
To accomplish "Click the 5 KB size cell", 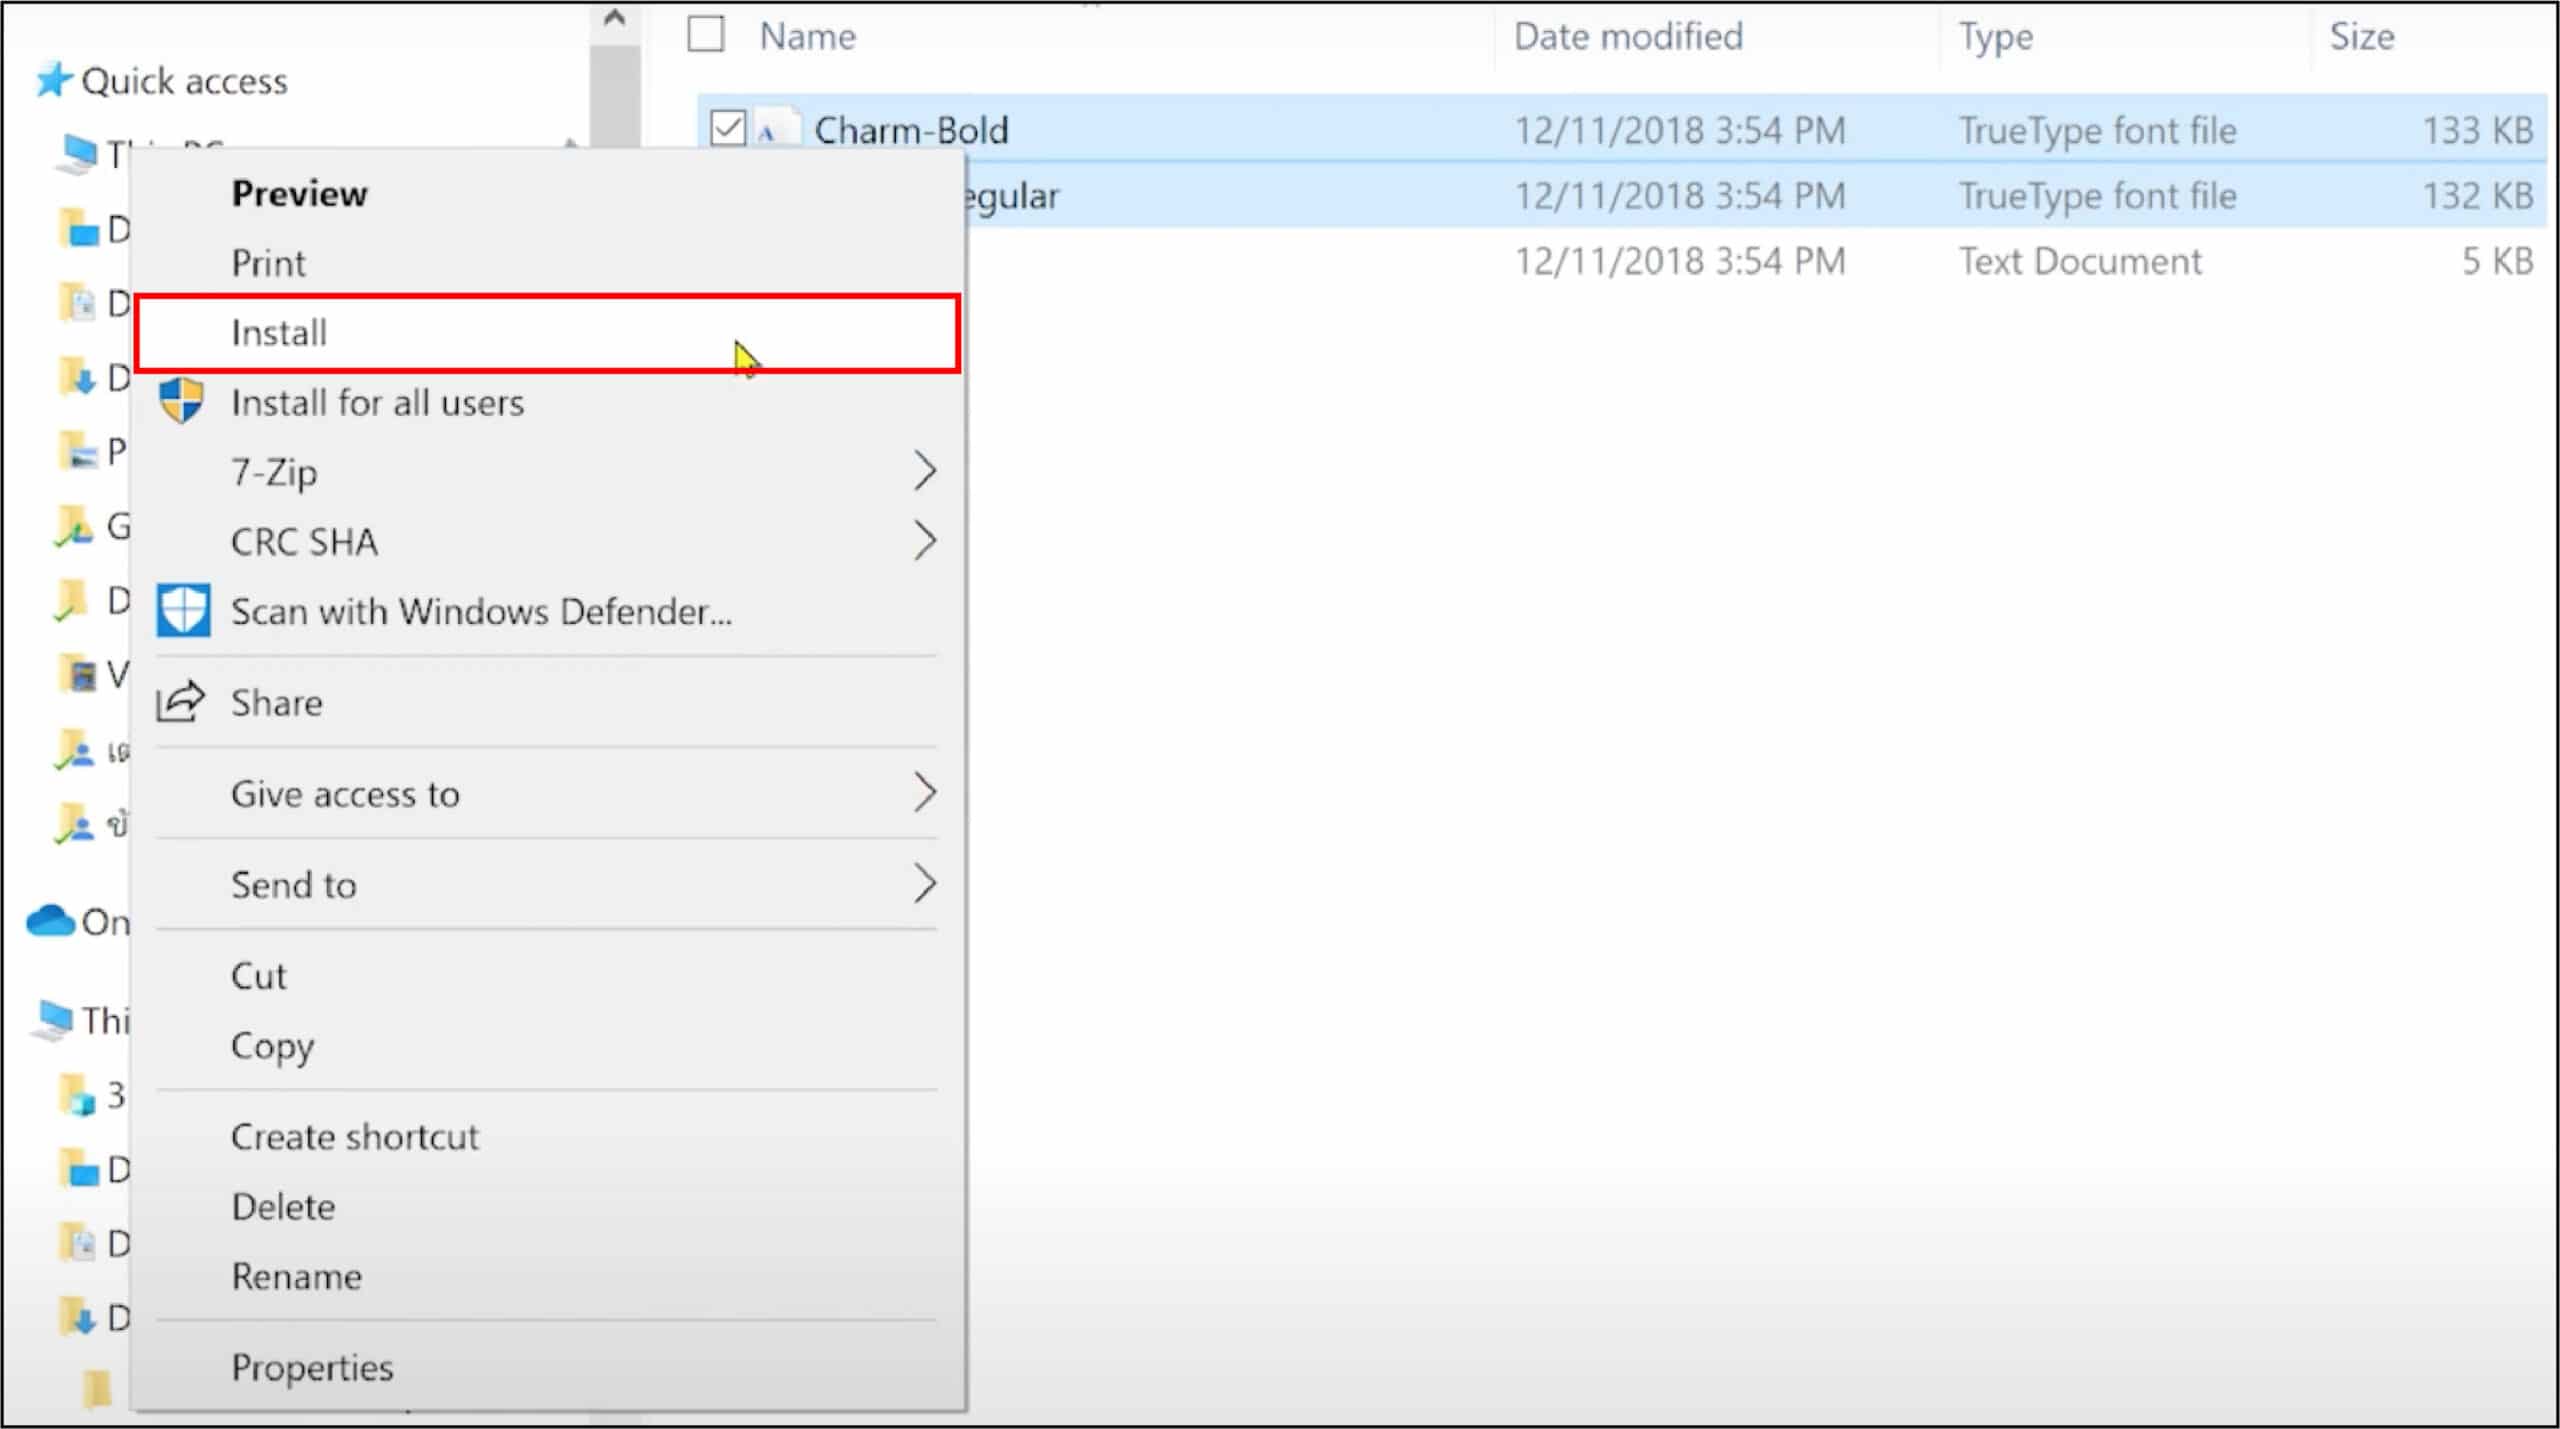I will point(2497,261).
